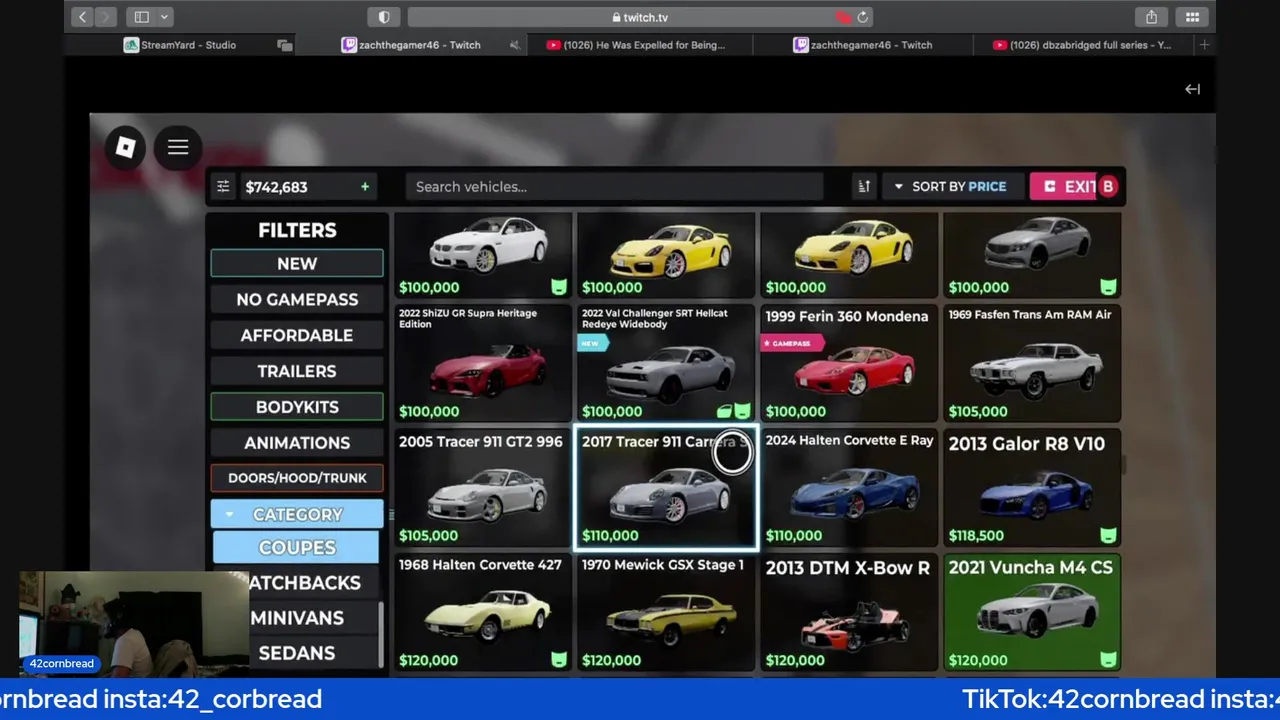Show the Safari tab overview
Image resolution: width=1280 pixels, height=720 pixels.
pos(1192,17)
